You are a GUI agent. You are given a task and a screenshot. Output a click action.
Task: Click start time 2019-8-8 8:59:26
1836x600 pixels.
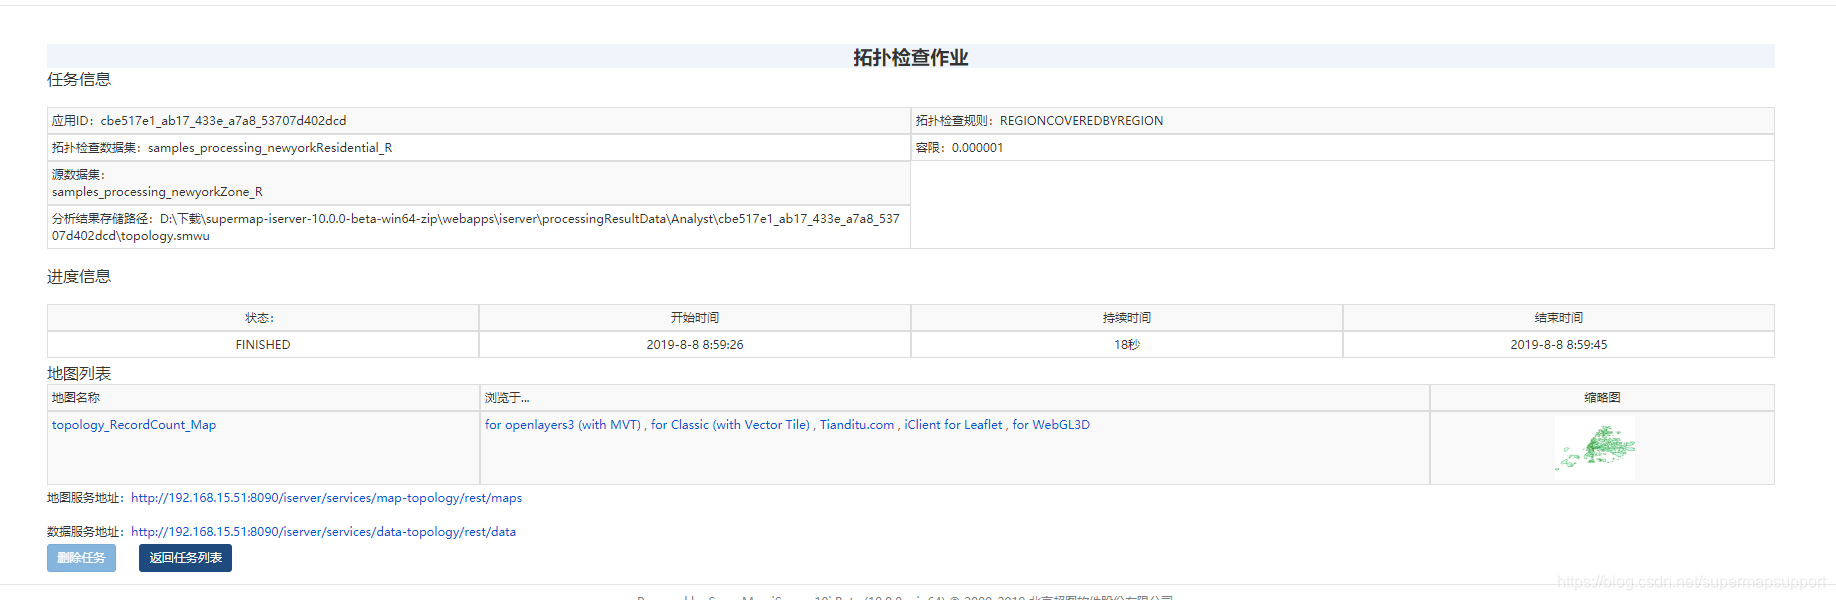tap(695, 345)
